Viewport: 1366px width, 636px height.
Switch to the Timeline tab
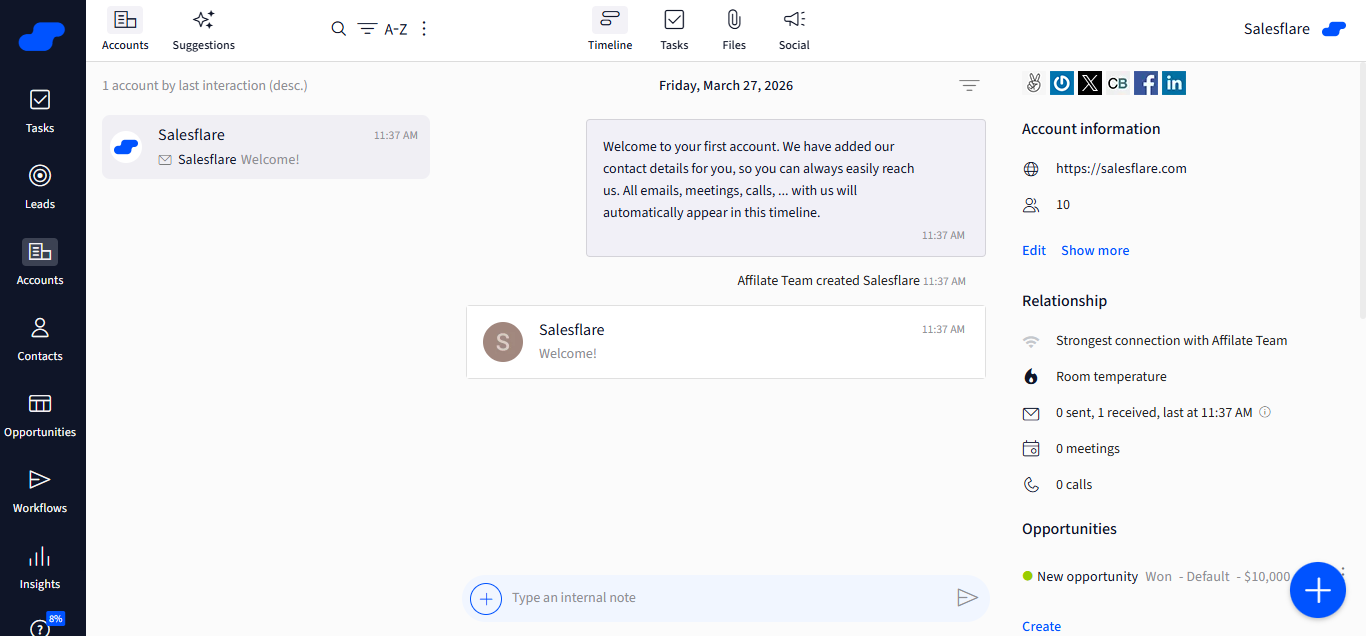[610, 29]
